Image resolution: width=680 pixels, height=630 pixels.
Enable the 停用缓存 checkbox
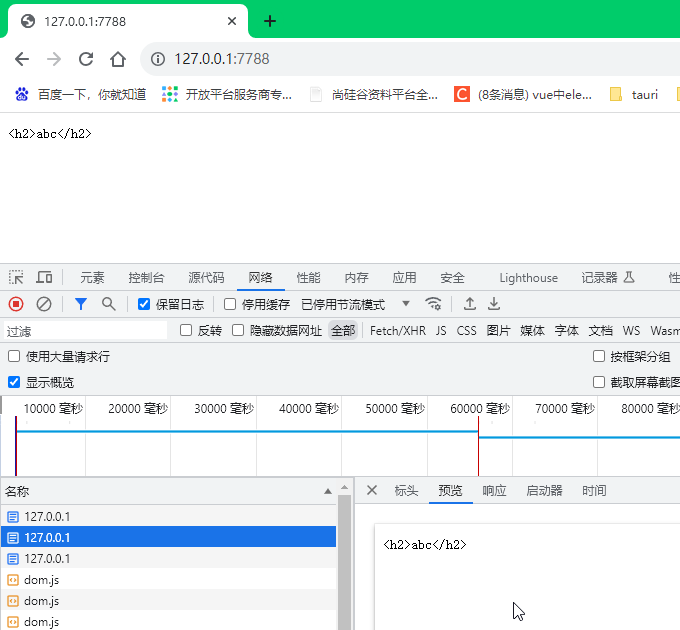[x=230, y=304]
